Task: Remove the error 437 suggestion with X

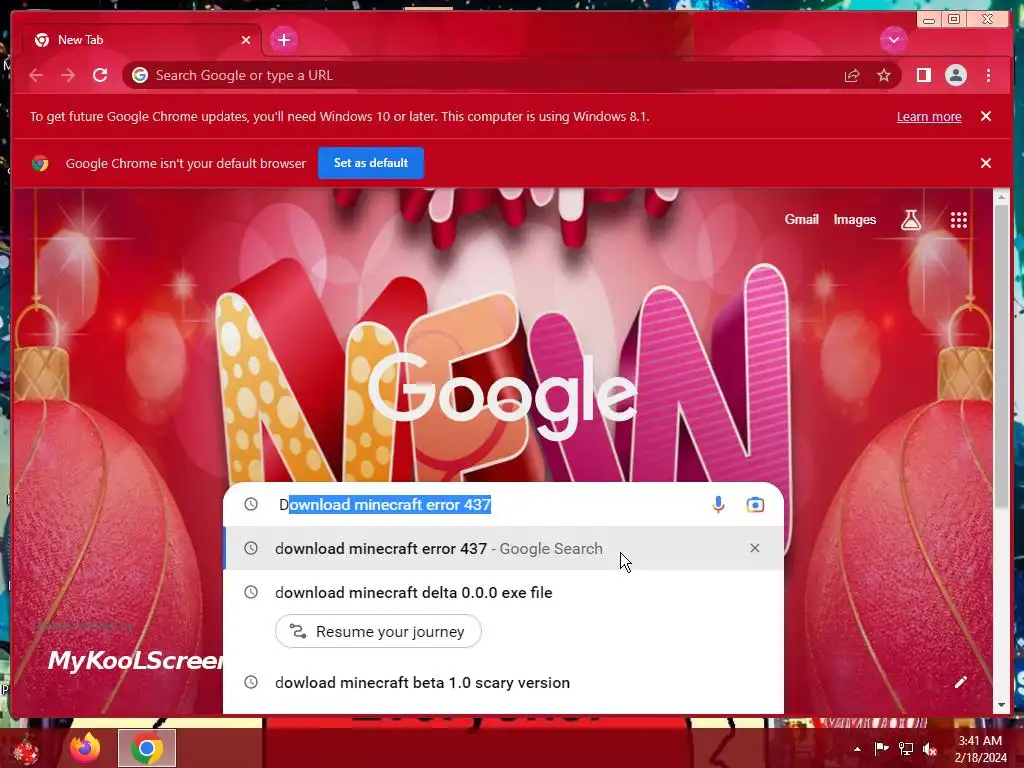Action: point(754,548)
